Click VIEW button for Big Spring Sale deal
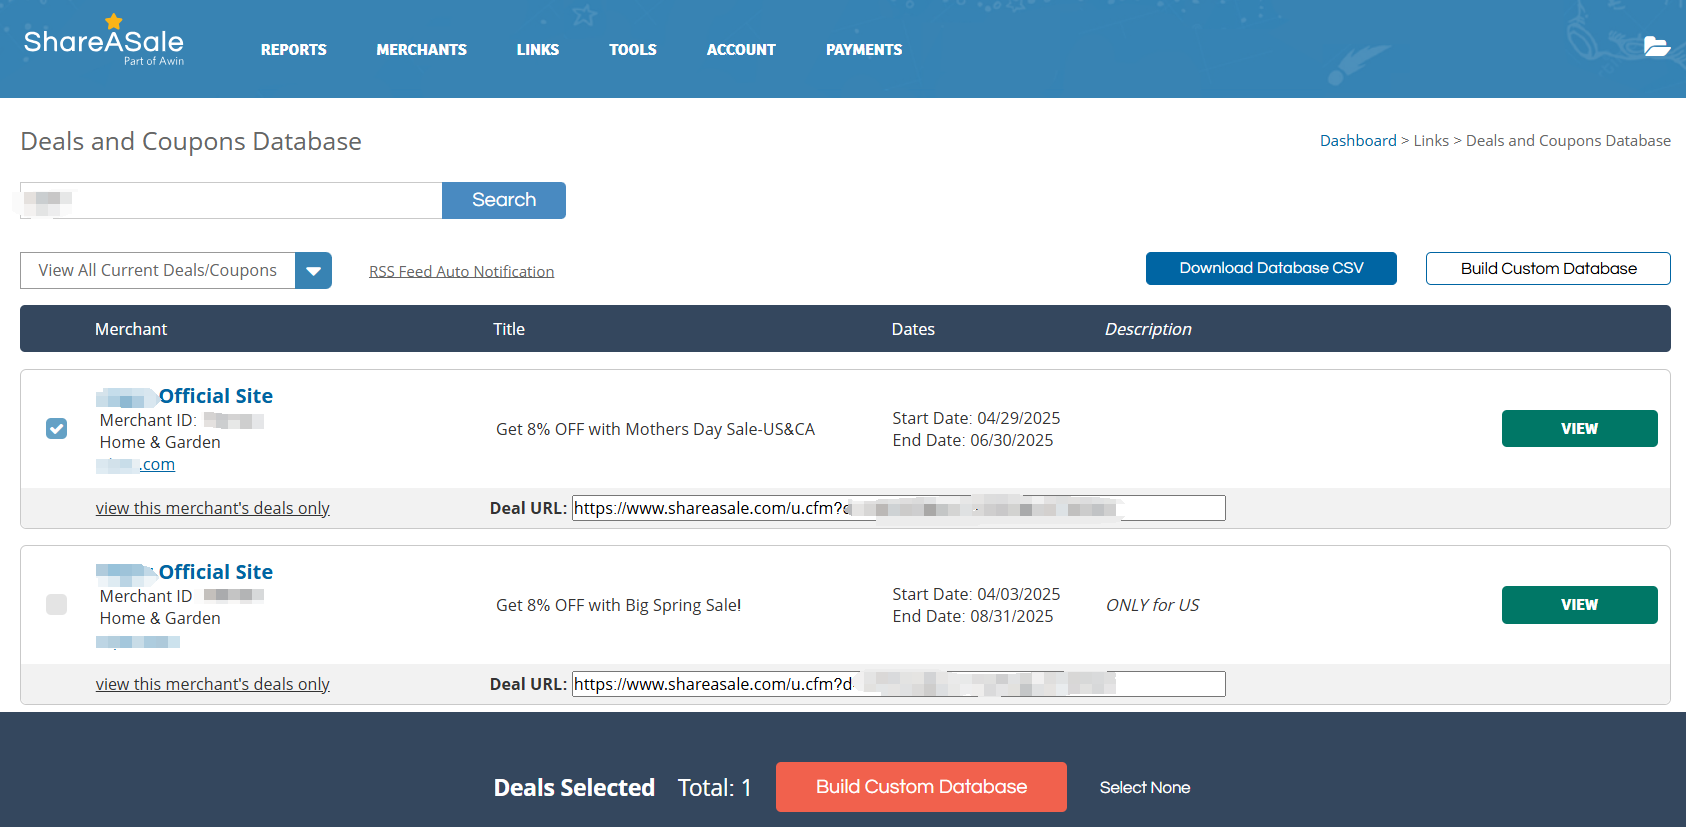Image resolution: width=1686 pixels, height=827 pixels. coord(1579,605)
